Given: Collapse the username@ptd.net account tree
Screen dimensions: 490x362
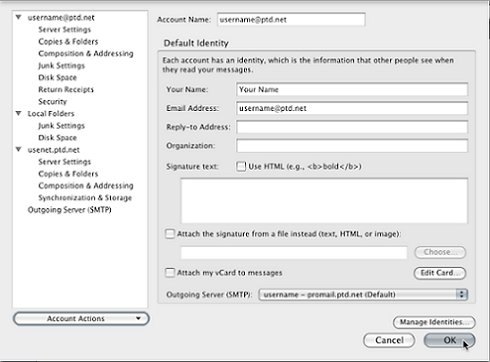Looking at the screenshot, I should (19, 17).
